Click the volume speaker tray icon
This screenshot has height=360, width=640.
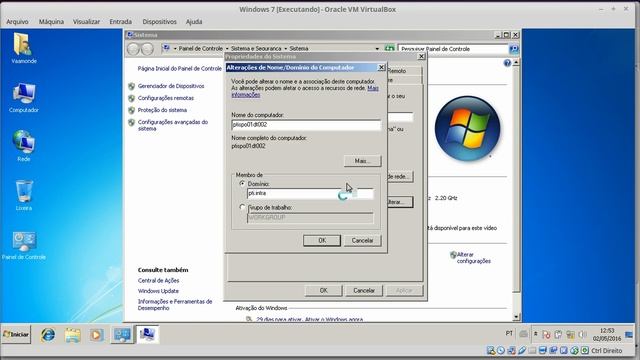(x=582, y=335)
